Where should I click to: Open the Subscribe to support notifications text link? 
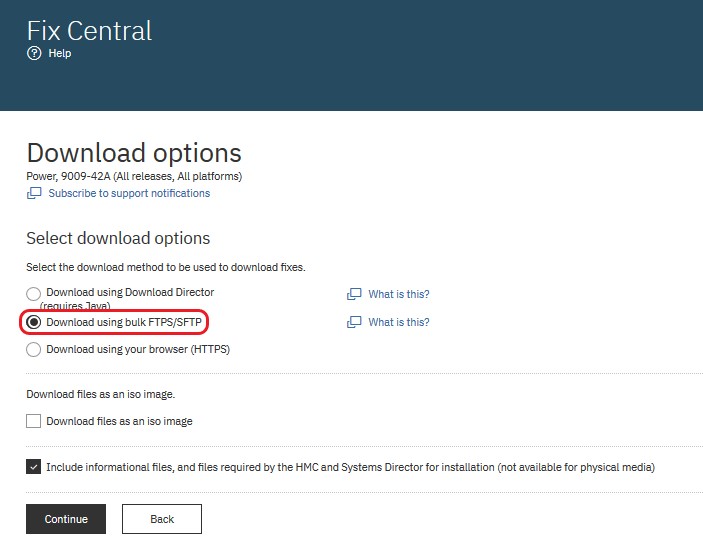pos(129,194)
